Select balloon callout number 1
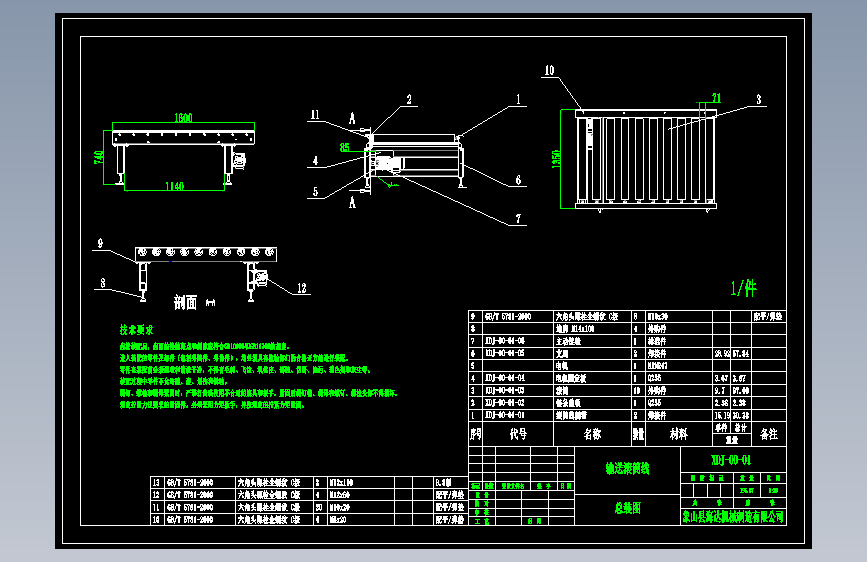The height and width of the screenshot is (562, 867). pos(518,100)
